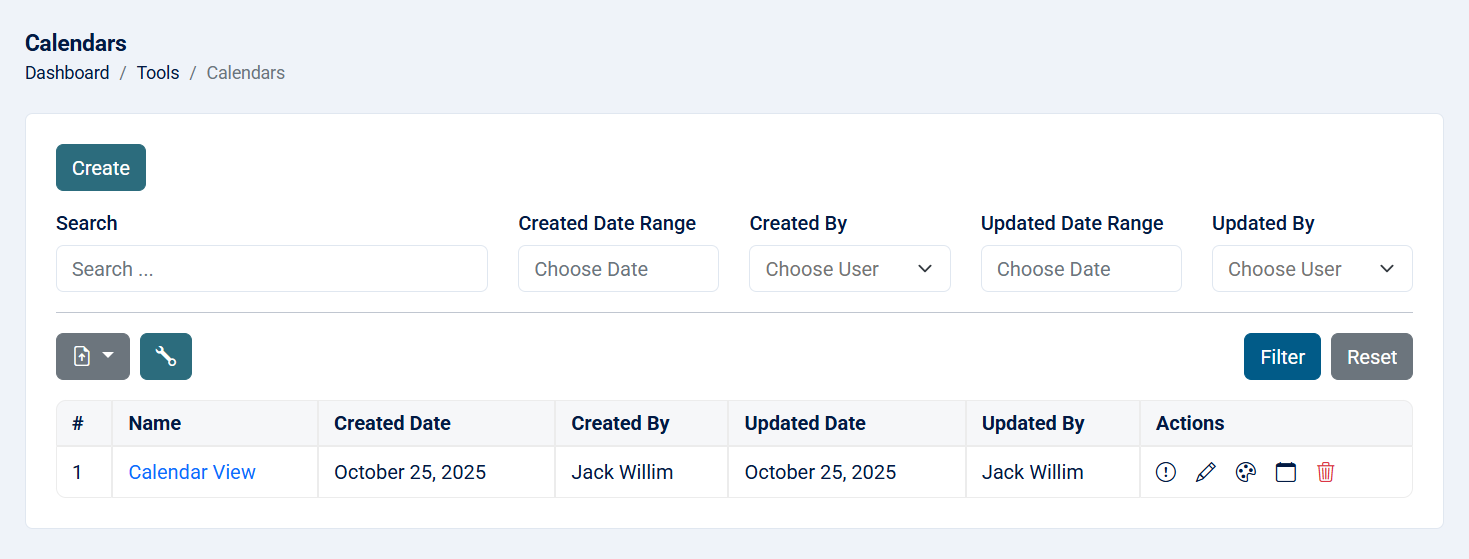The height and width of the screenshot is (559, 1469).
Task: Click the calendar icon in the Actions column
Action: (x=1285, y=472)
